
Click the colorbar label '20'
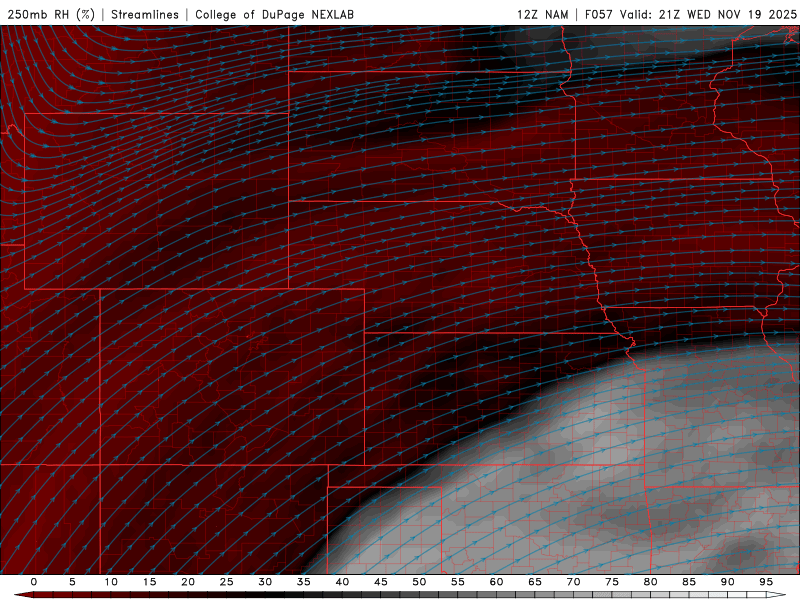click(188, 582)
